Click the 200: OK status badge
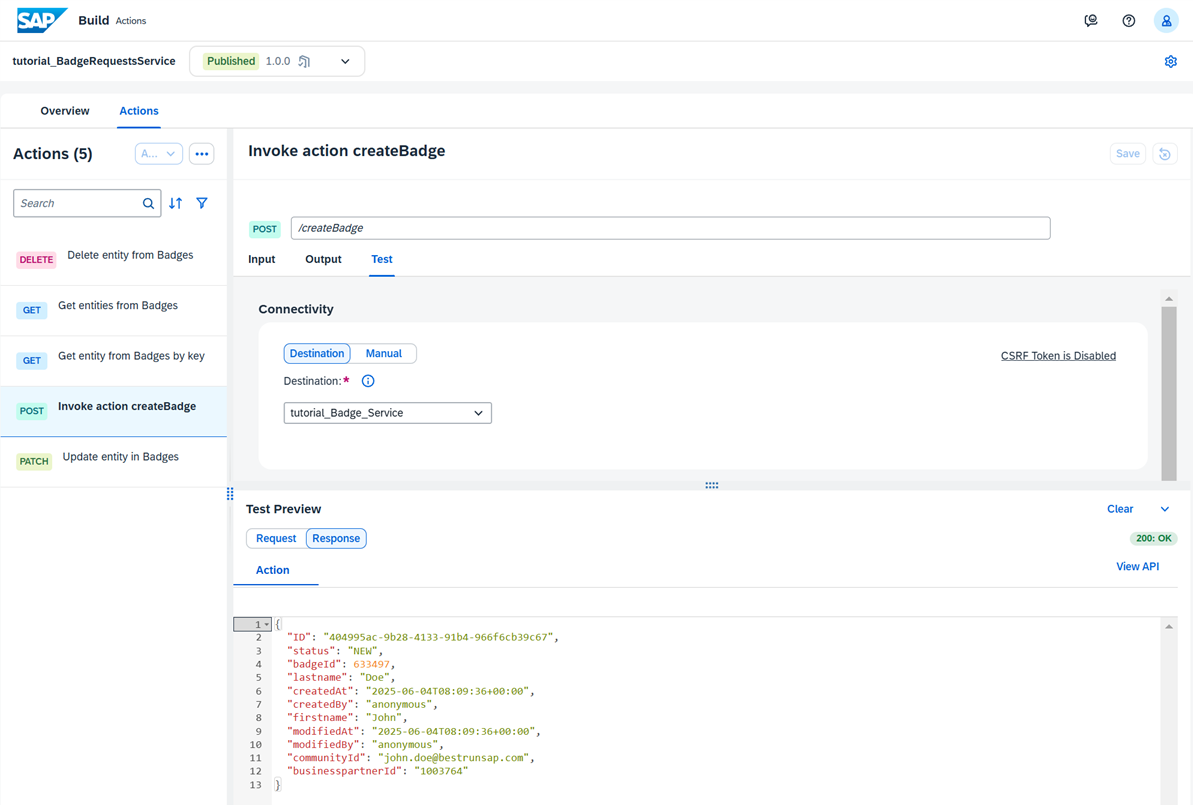 click(1153, 539)
